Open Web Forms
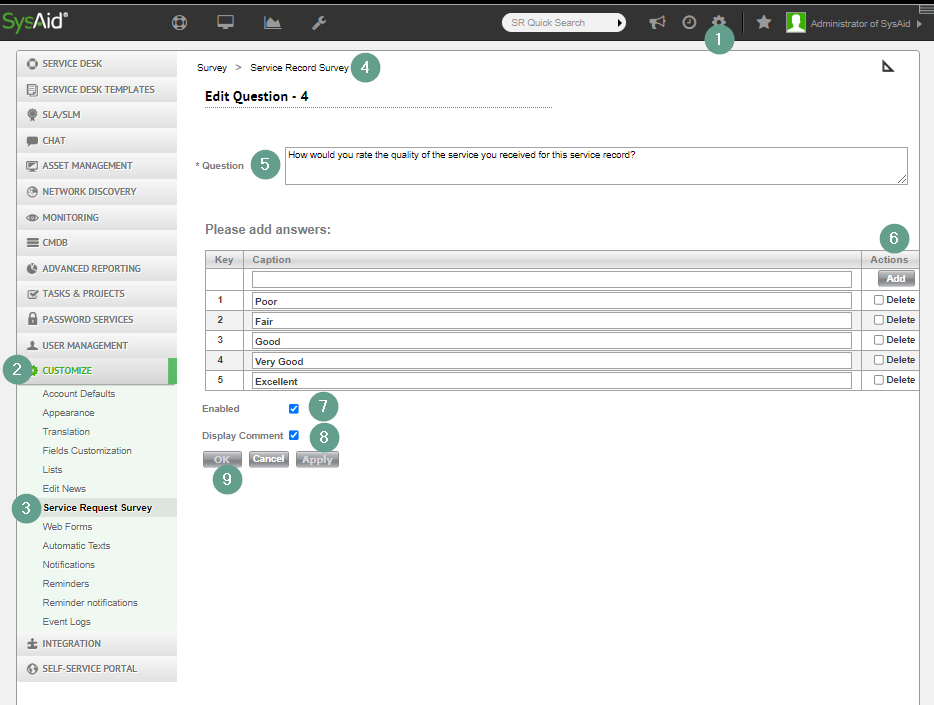The image size is (934, 705). coord(67,527)
